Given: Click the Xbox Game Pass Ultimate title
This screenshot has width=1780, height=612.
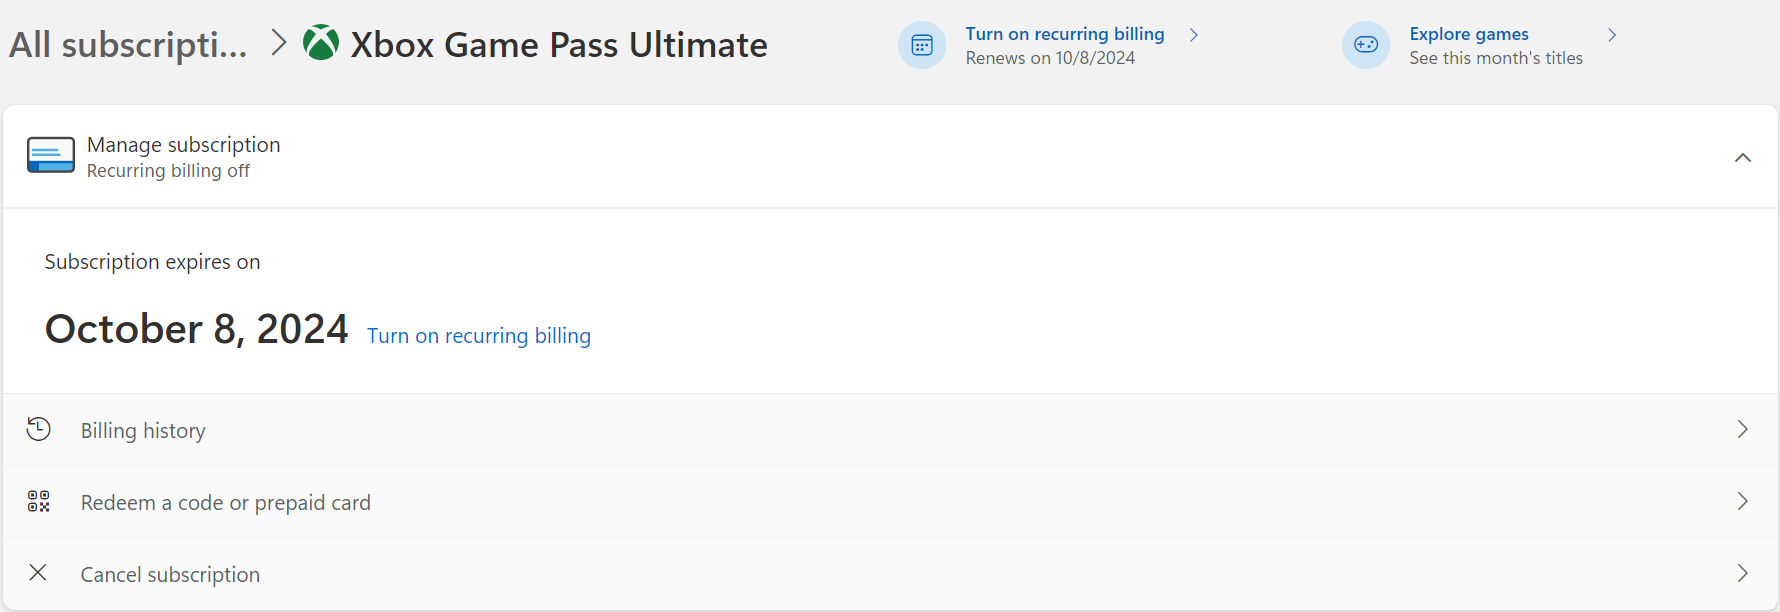Looking at the screenshot, I should pos(559,45).
